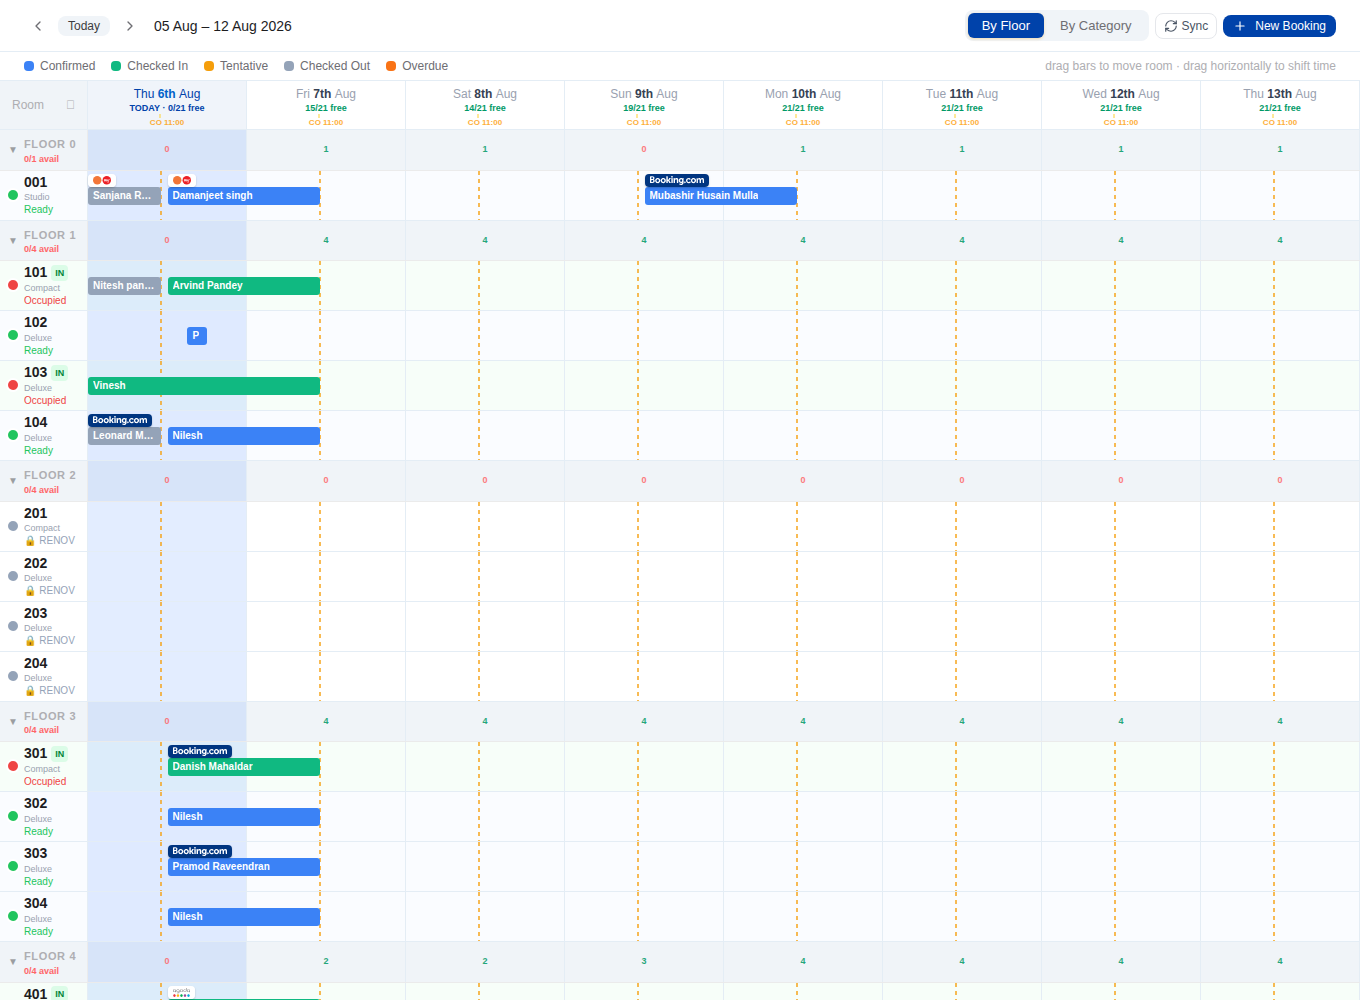Screen dimensions: 1360x1000
Task: Open the Arvind Pandey booking bar
Action: [x=244, y=286]
